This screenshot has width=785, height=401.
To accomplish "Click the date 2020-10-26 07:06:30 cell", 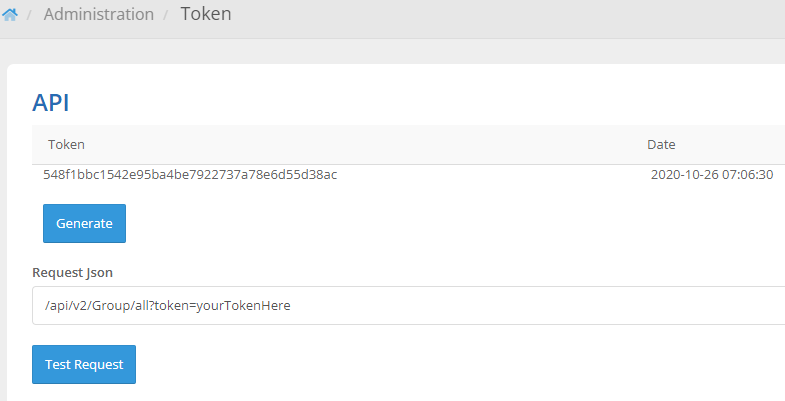I will [712, 175].
